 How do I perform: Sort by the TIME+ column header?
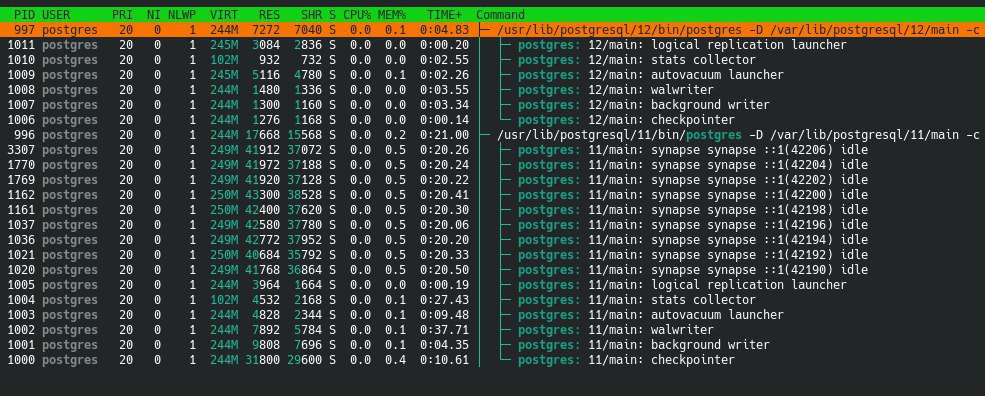tap(444, 14)
